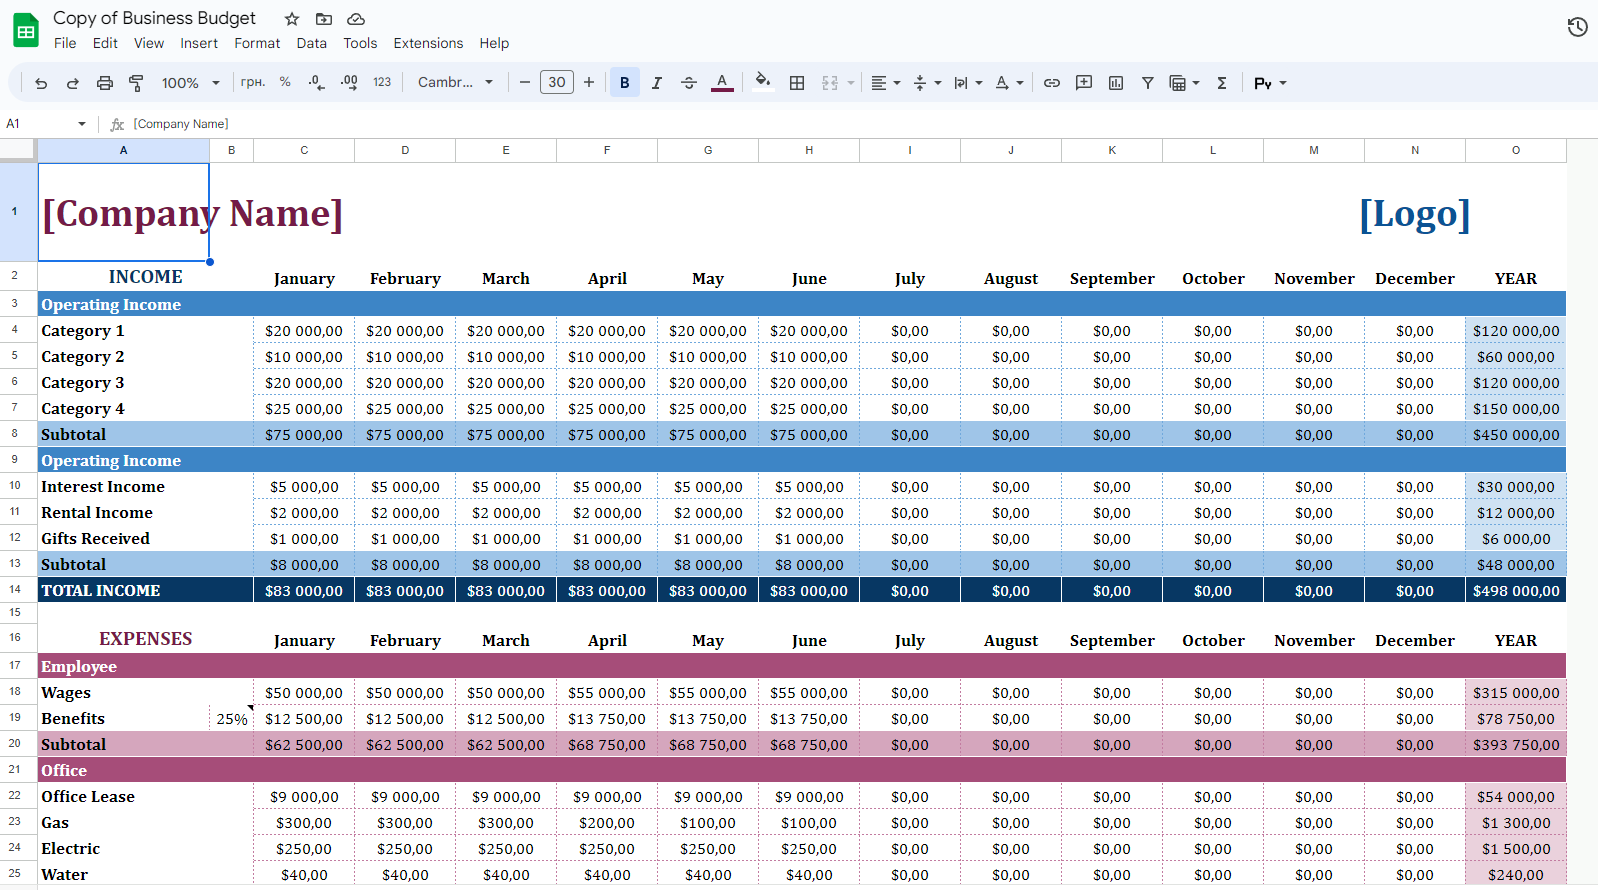Click the undo icon

(41, 83)
